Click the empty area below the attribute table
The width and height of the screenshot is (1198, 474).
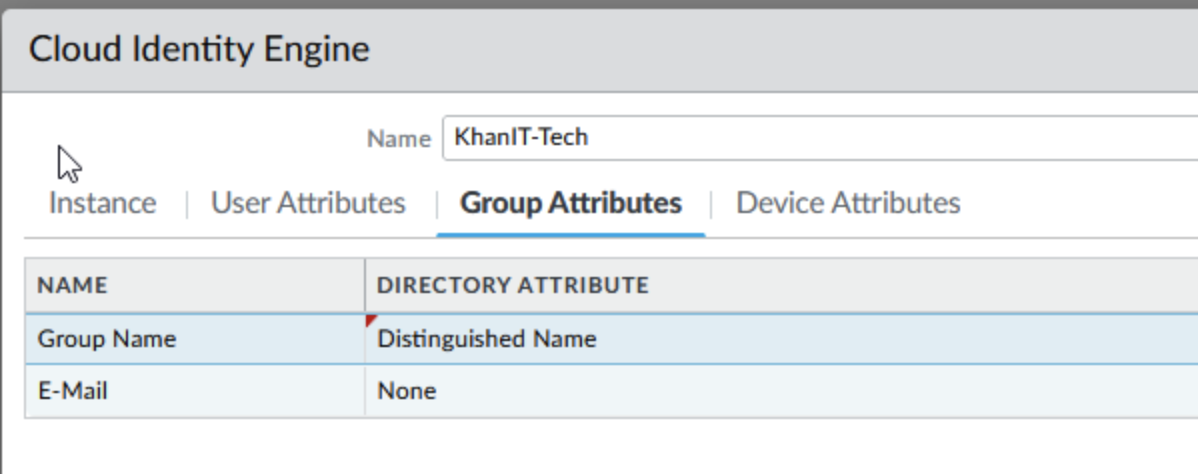600,446
